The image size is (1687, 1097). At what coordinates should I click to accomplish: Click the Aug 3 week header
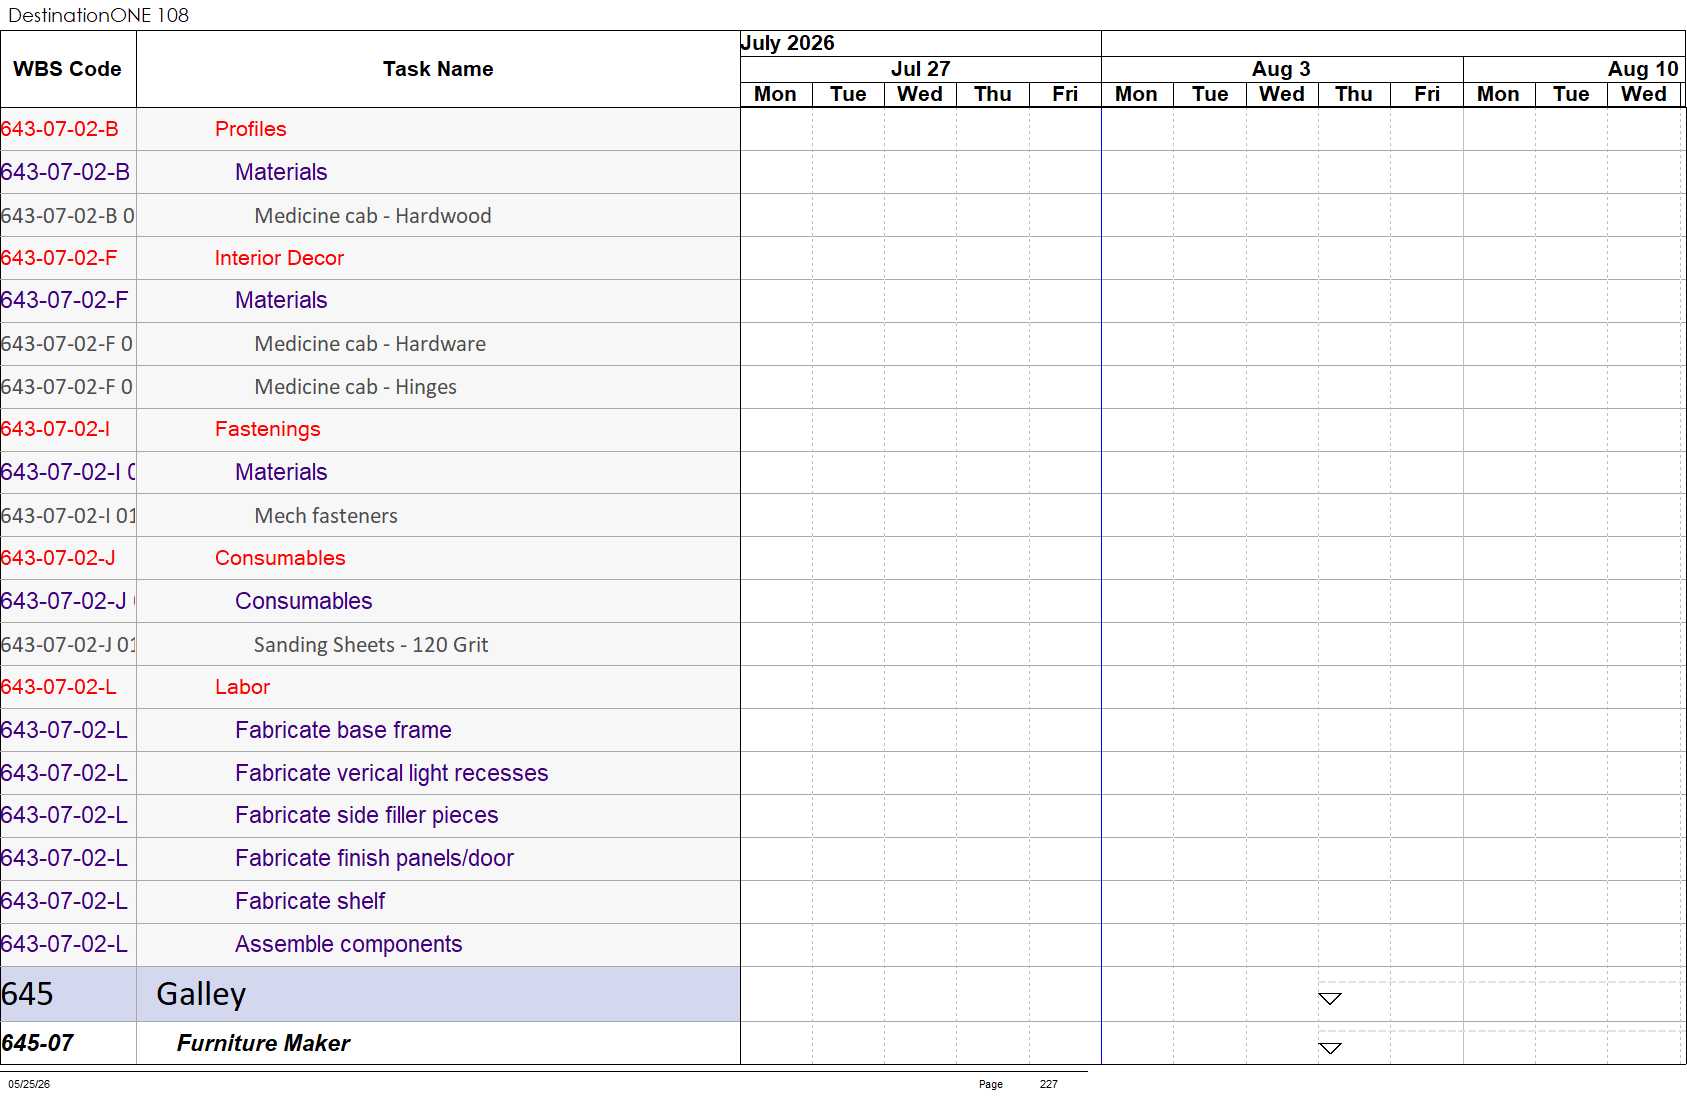(1281, 69)
